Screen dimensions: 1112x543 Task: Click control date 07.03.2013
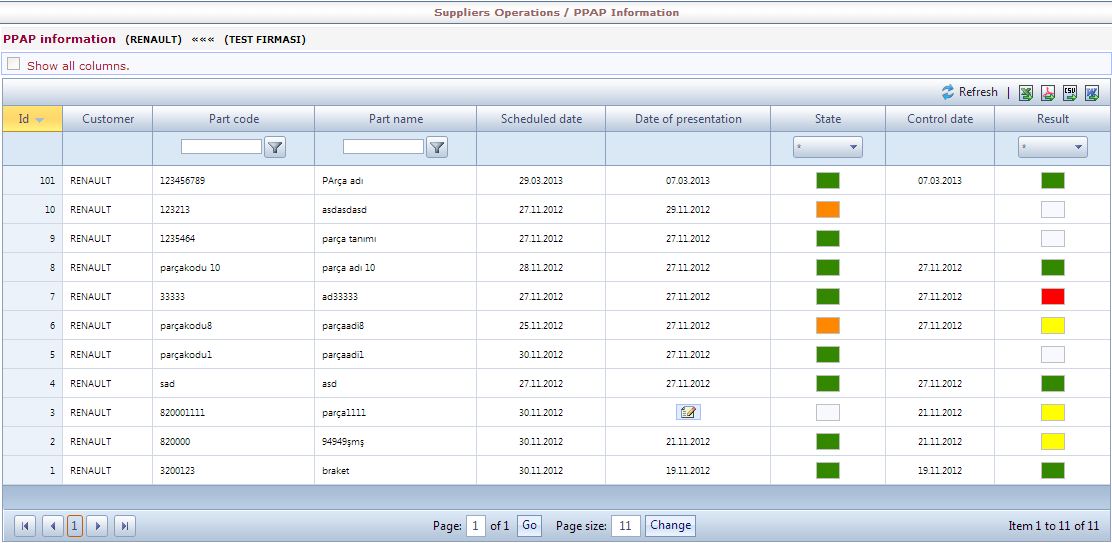(x=940, y=181)
